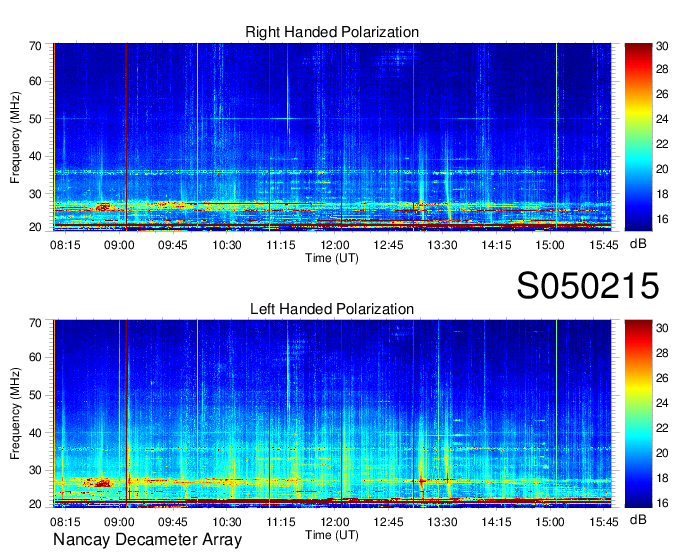Viewport: 680px width, 552px height.
Task: Click the 15:00 time tick on bottom plot
Action: (550, 522)
